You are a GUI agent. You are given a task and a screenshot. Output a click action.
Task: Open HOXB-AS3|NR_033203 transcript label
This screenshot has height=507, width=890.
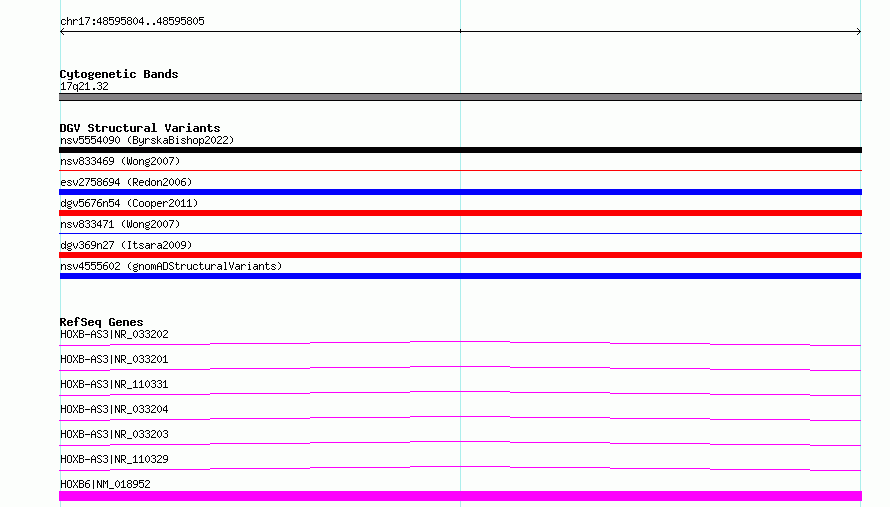click(114, 434)
